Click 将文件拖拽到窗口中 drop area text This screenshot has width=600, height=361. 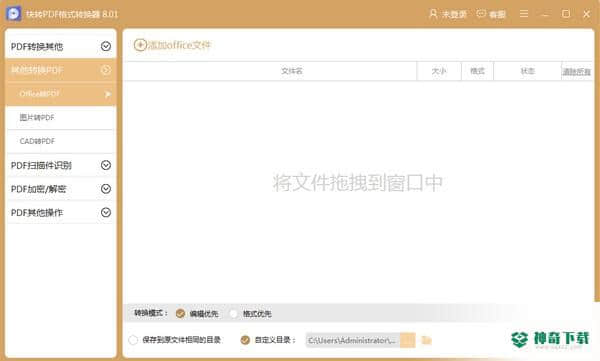358,183
